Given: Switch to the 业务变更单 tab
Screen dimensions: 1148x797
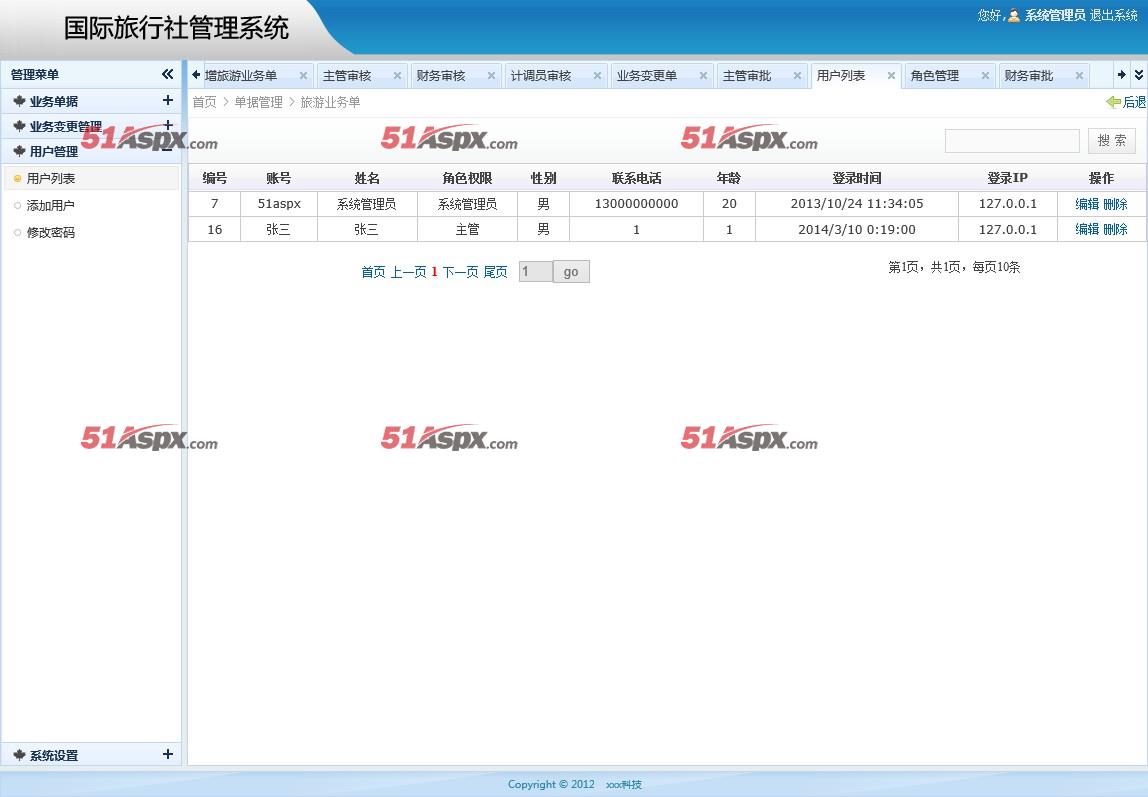Looking at the screenshot, I should tap(646, 76).
